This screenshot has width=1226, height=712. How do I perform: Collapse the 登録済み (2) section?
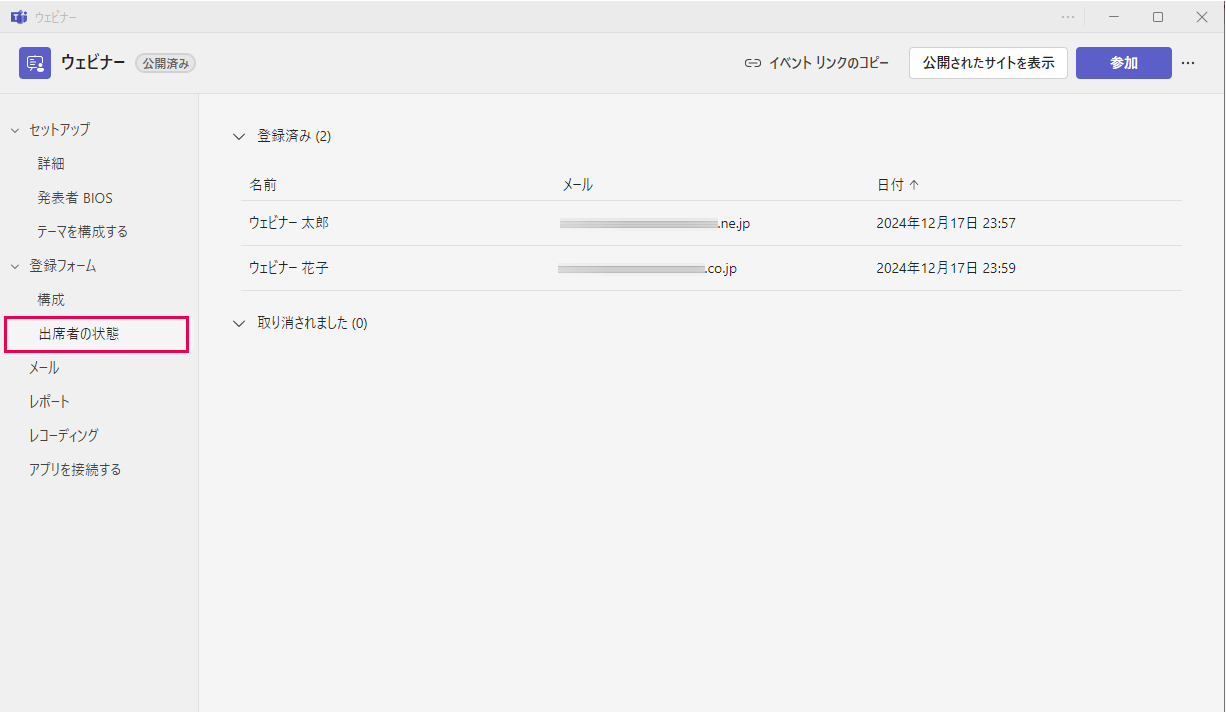pos(238,136)
